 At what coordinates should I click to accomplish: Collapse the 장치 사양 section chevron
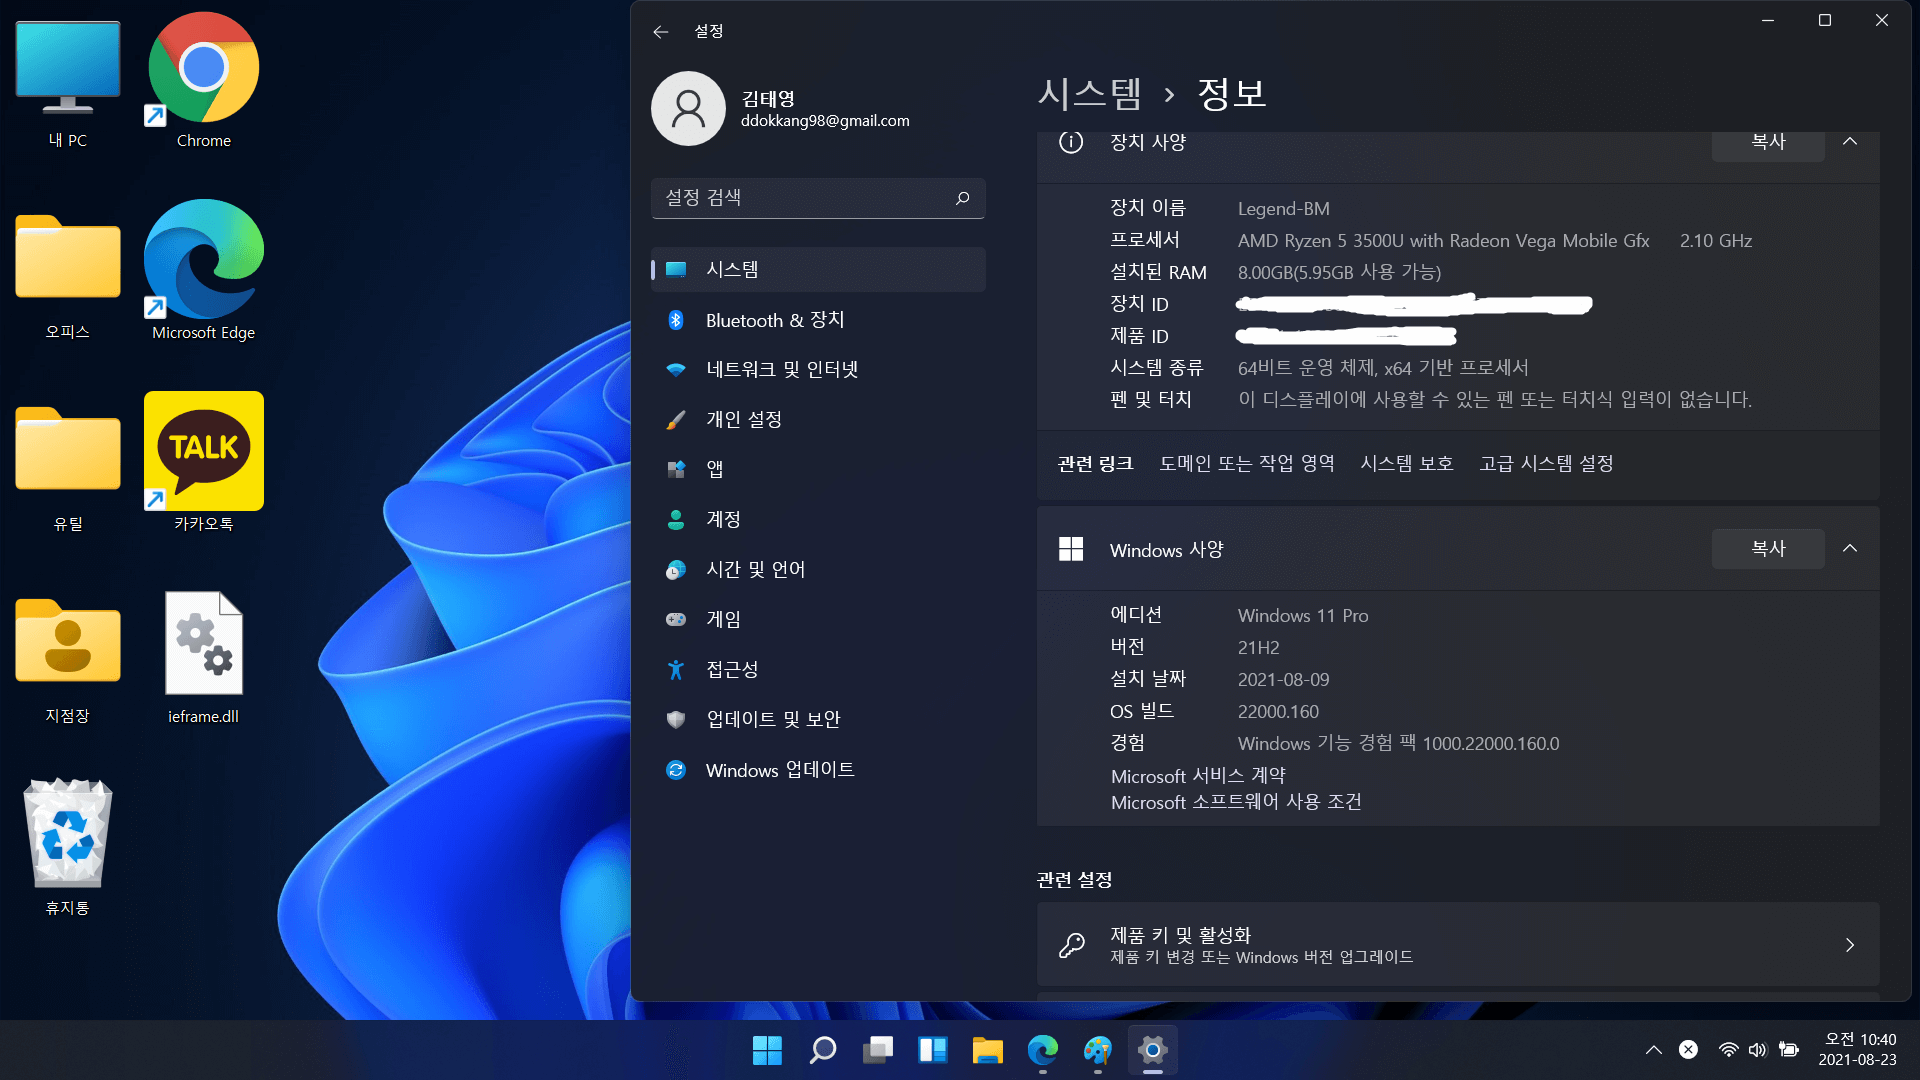[x=1850, y=142]
